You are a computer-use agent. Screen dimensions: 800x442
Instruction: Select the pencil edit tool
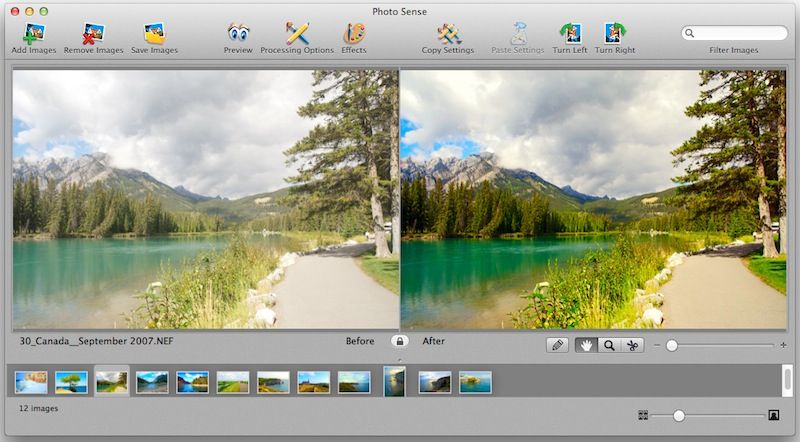(557, 345)
